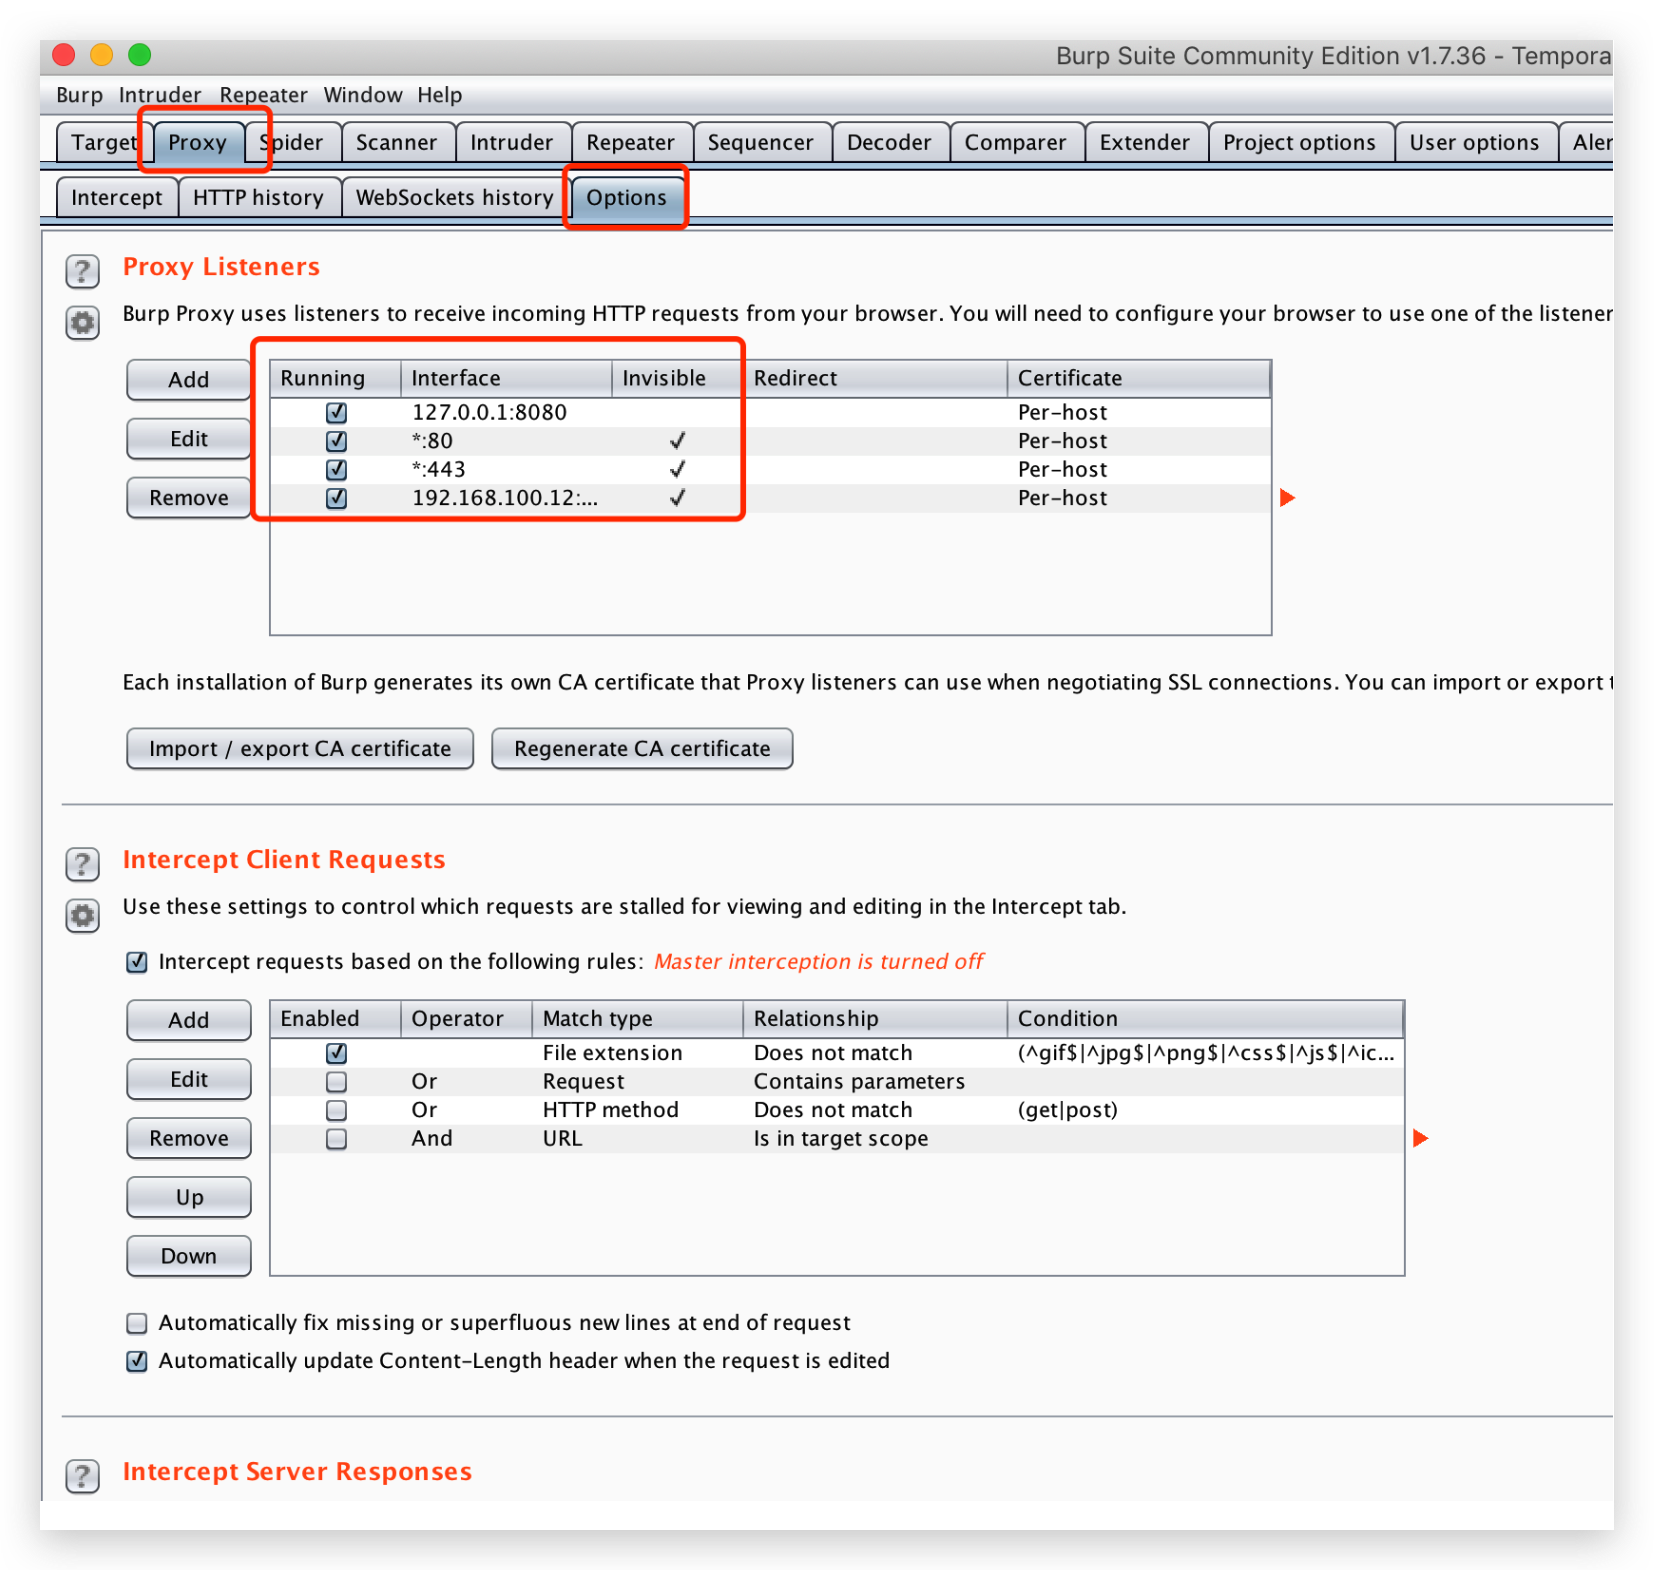Toggle running checkbox for *:80 listener
This screenshot has width=1654, height=1570.
tap(336, 441)
